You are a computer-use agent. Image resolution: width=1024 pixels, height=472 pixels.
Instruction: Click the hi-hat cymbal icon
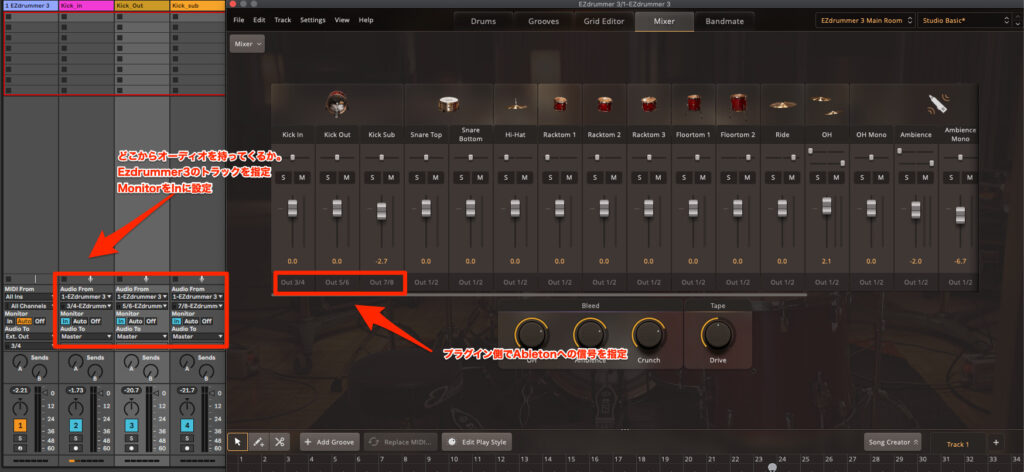516,104
